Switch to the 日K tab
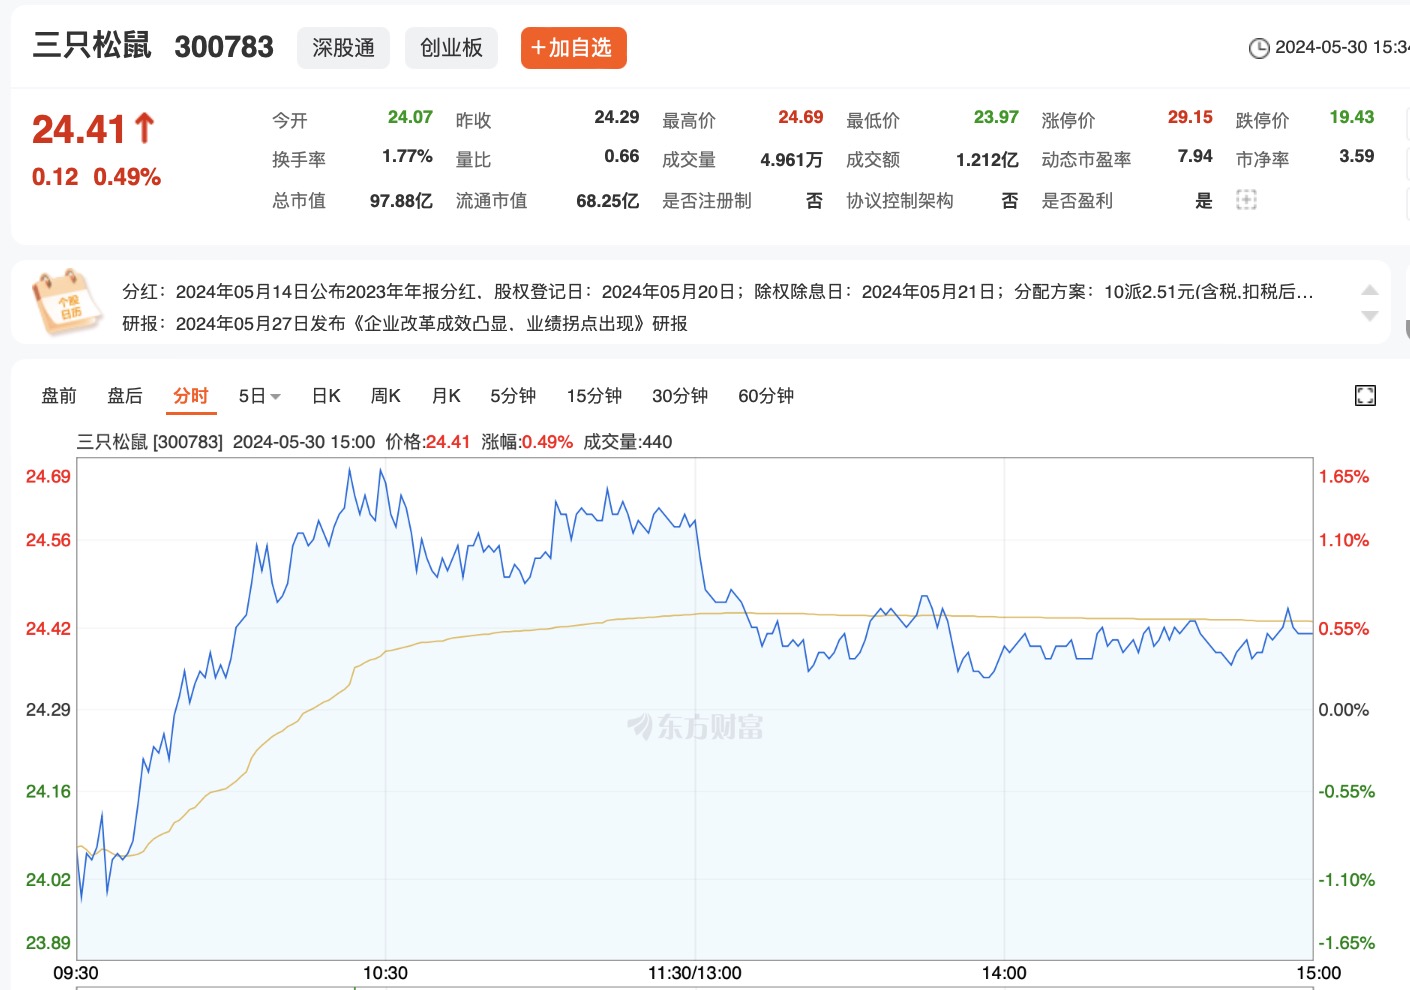Viewport: 1410px width, 990px height. coord(326,396)
